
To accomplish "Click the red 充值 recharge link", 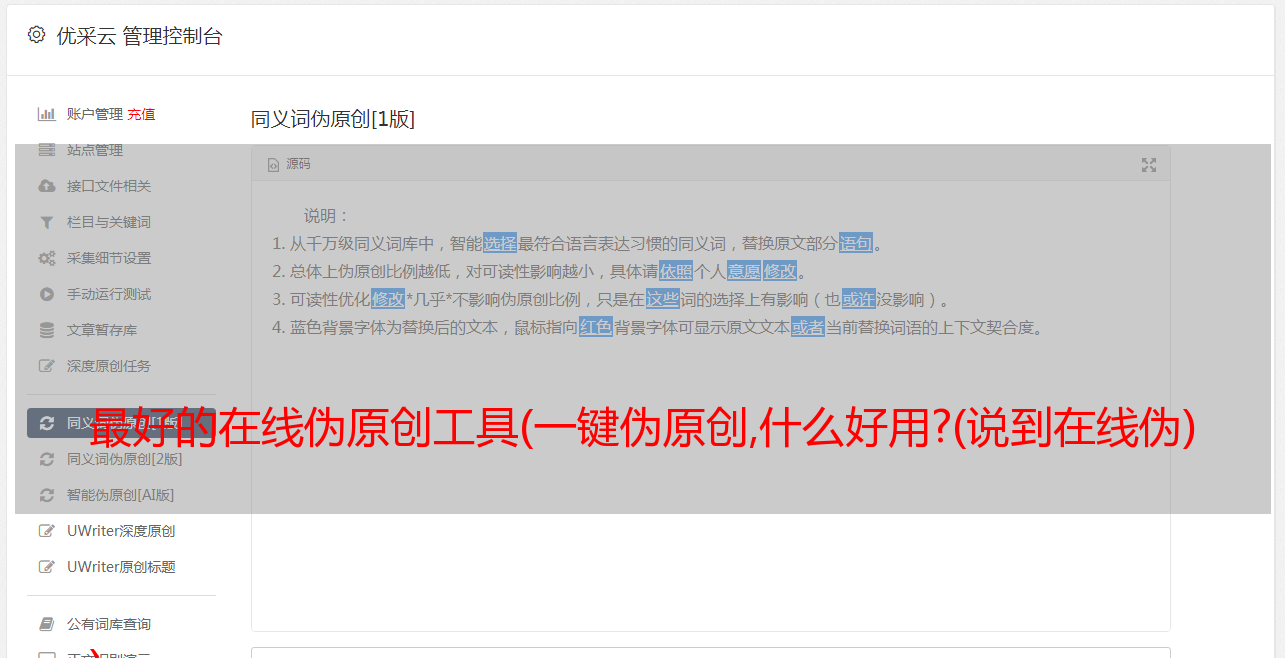I will pos(141,114).
